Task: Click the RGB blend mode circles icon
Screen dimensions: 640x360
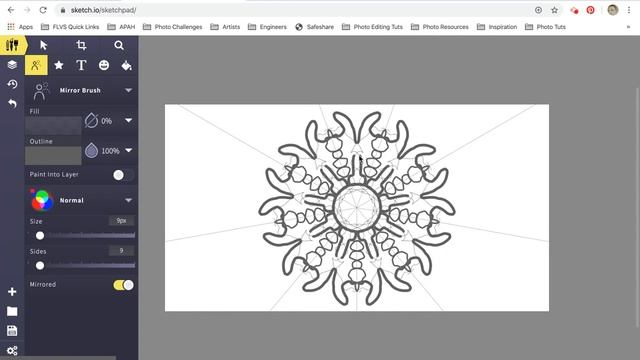Action: click(x=41, y=200)
